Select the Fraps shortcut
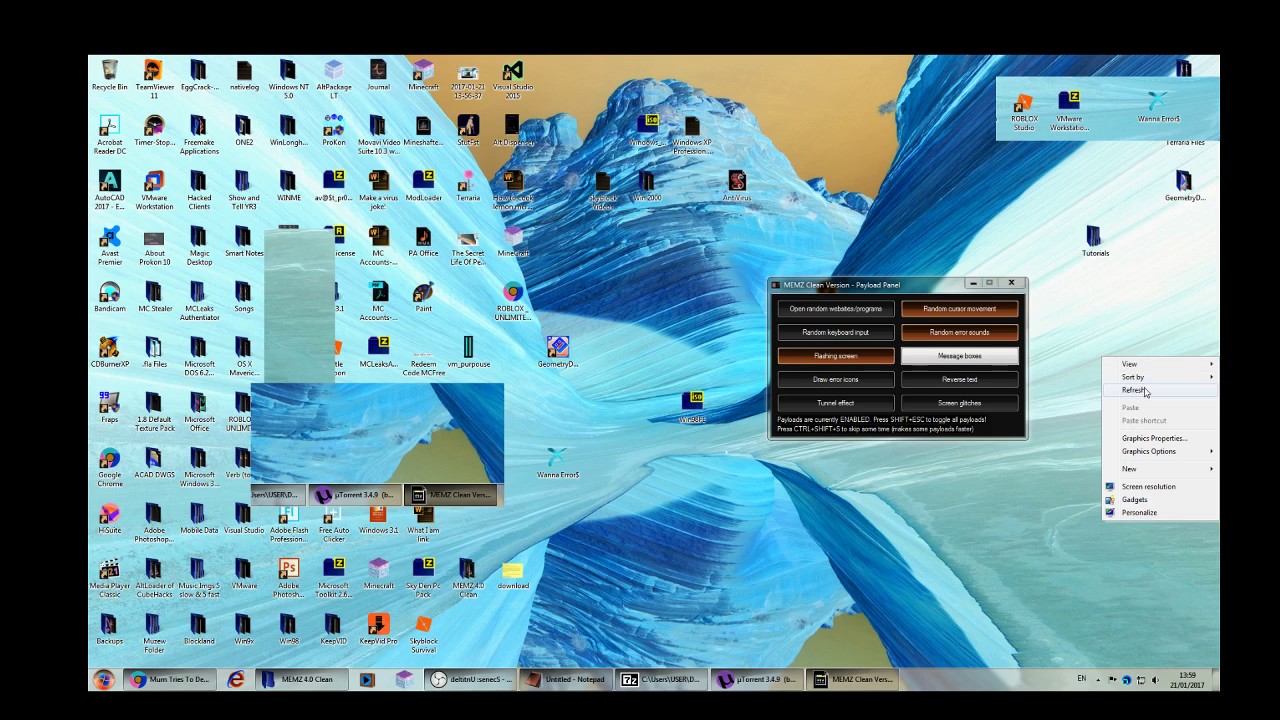This screenshot has width=1280, height=720. pos(109,408)
